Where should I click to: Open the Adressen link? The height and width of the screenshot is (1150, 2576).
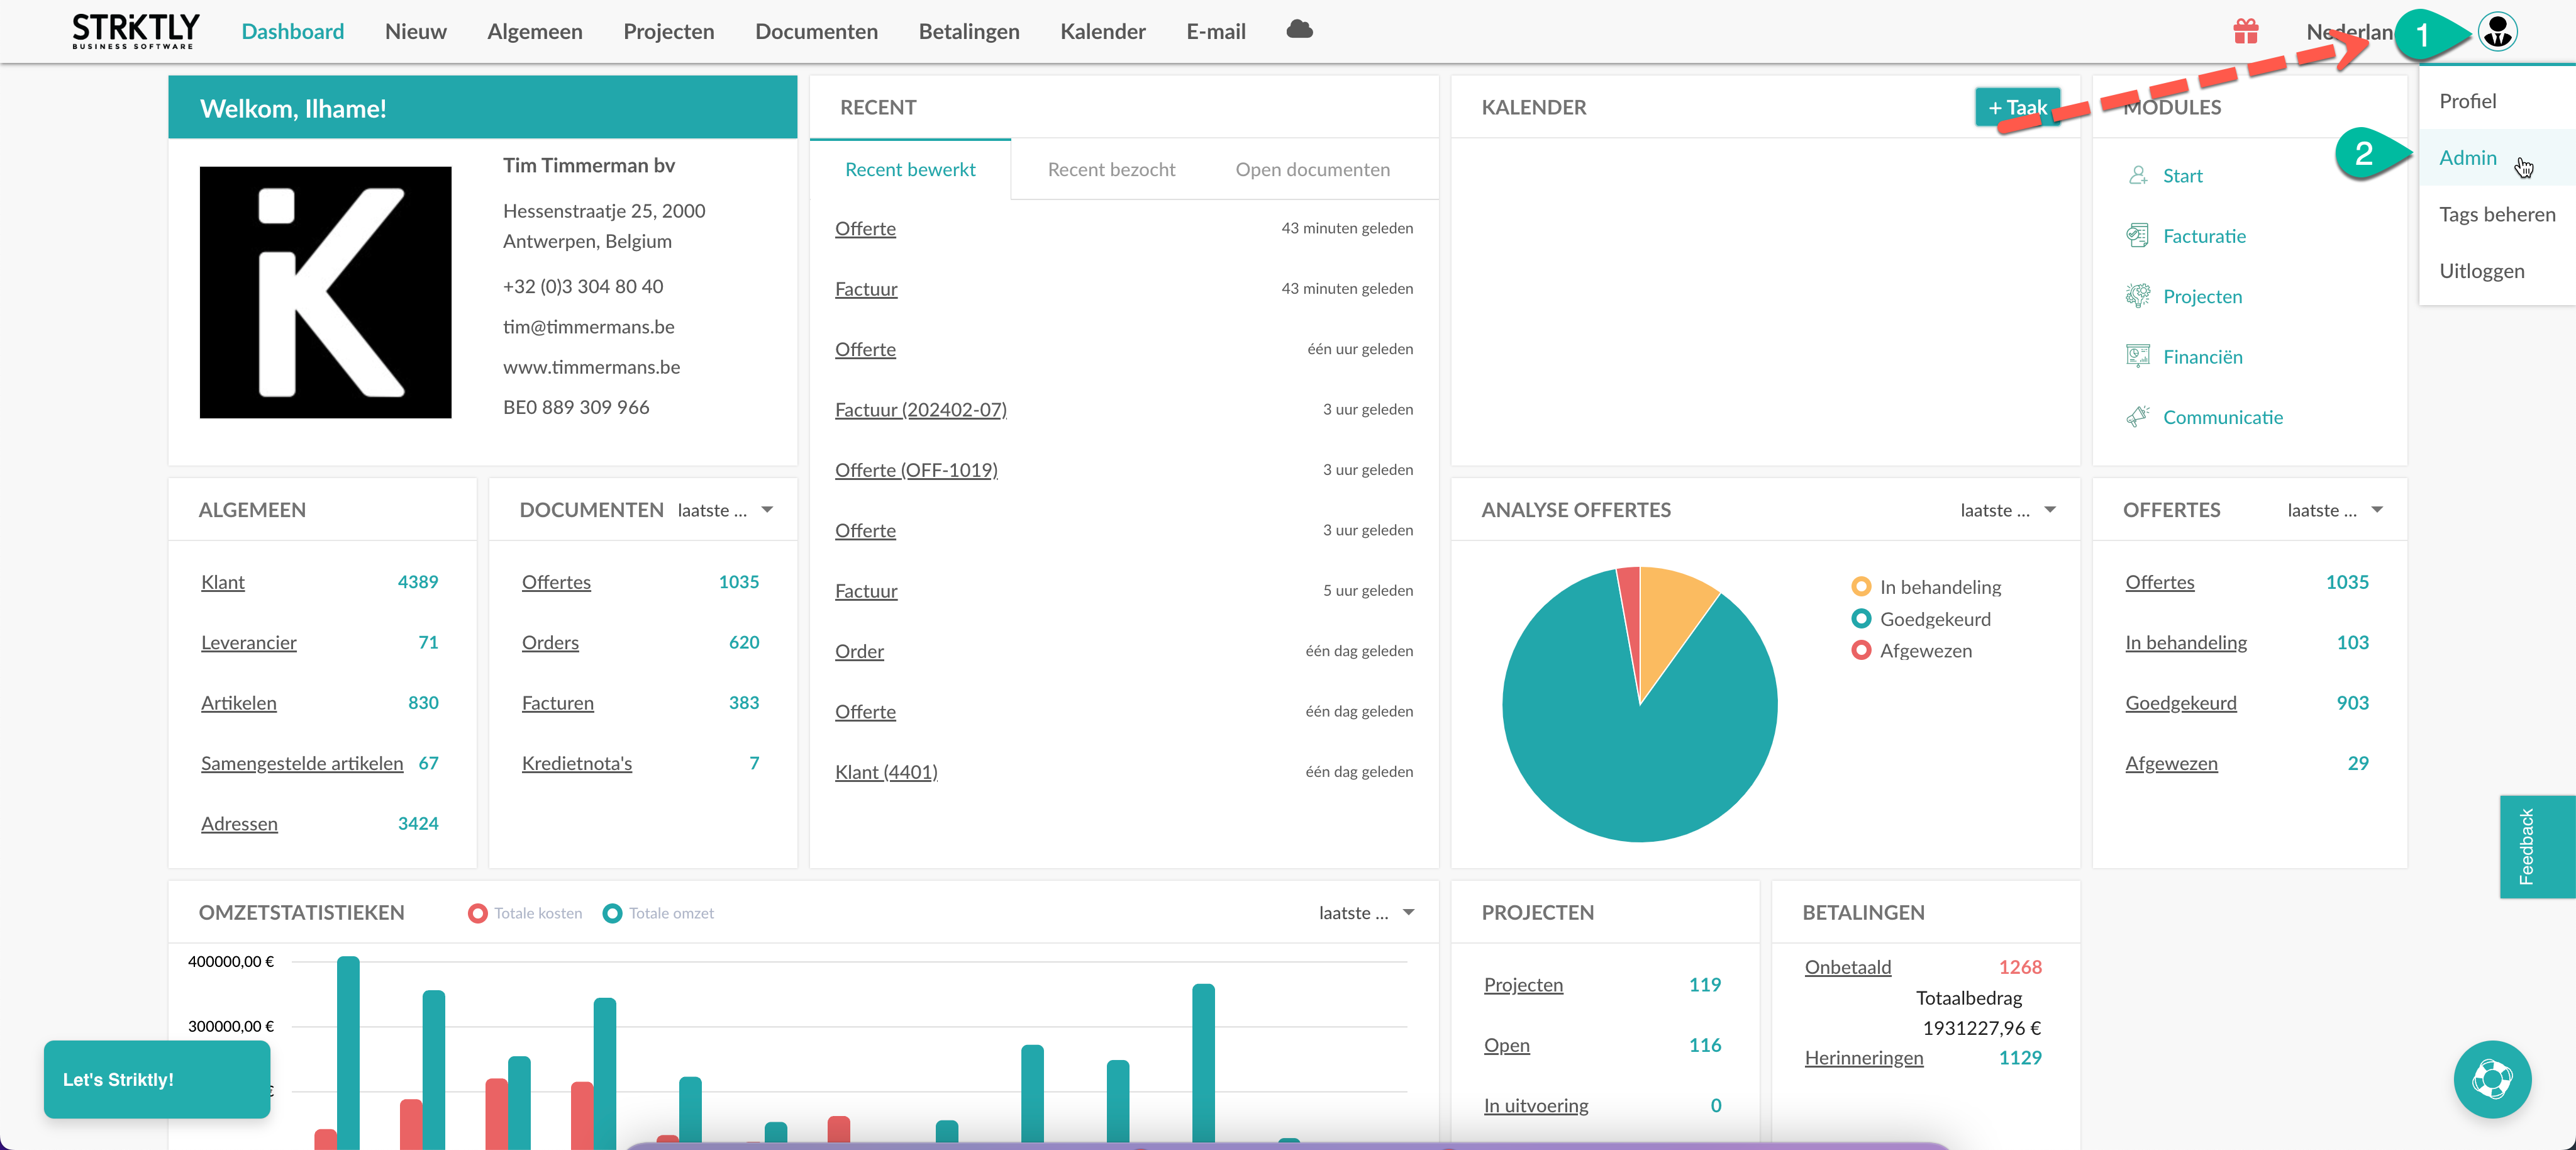(239, 823)
